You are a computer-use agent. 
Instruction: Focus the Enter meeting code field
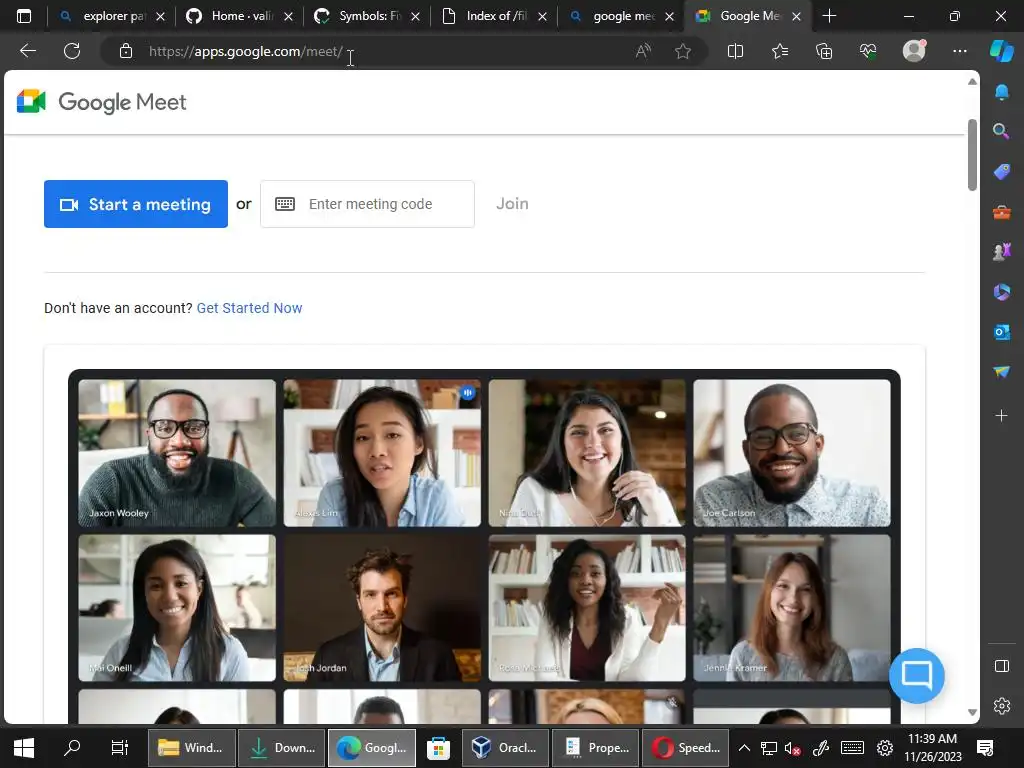(x=367, y=204)
